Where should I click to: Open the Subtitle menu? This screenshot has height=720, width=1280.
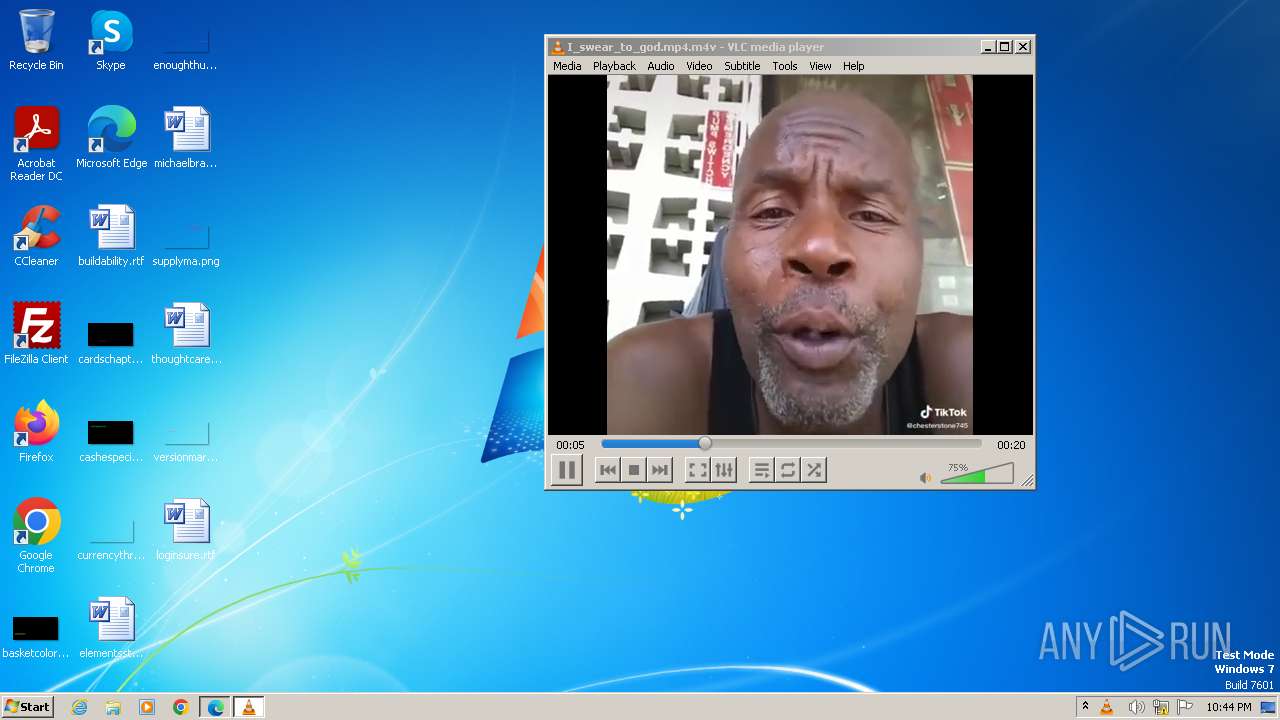click(742, 66)
